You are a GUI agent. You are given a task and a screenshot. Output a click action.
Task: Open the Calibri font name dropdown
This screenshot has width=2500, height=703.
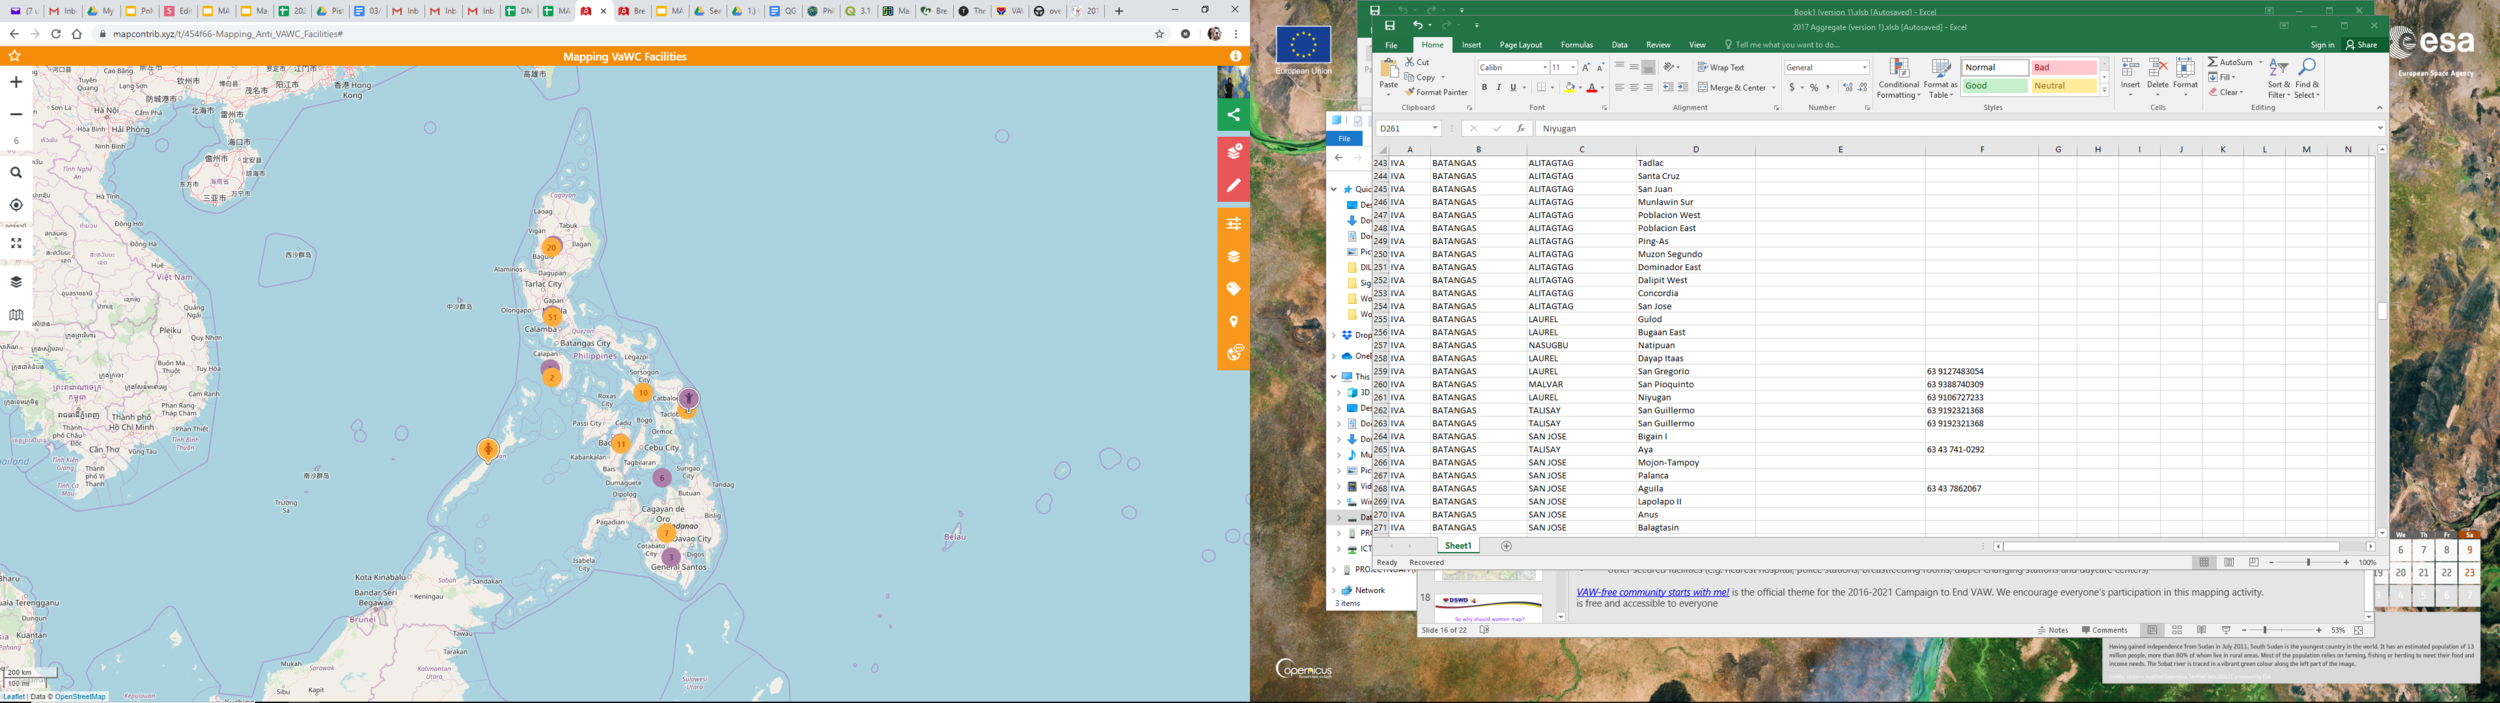(1545, 68)
